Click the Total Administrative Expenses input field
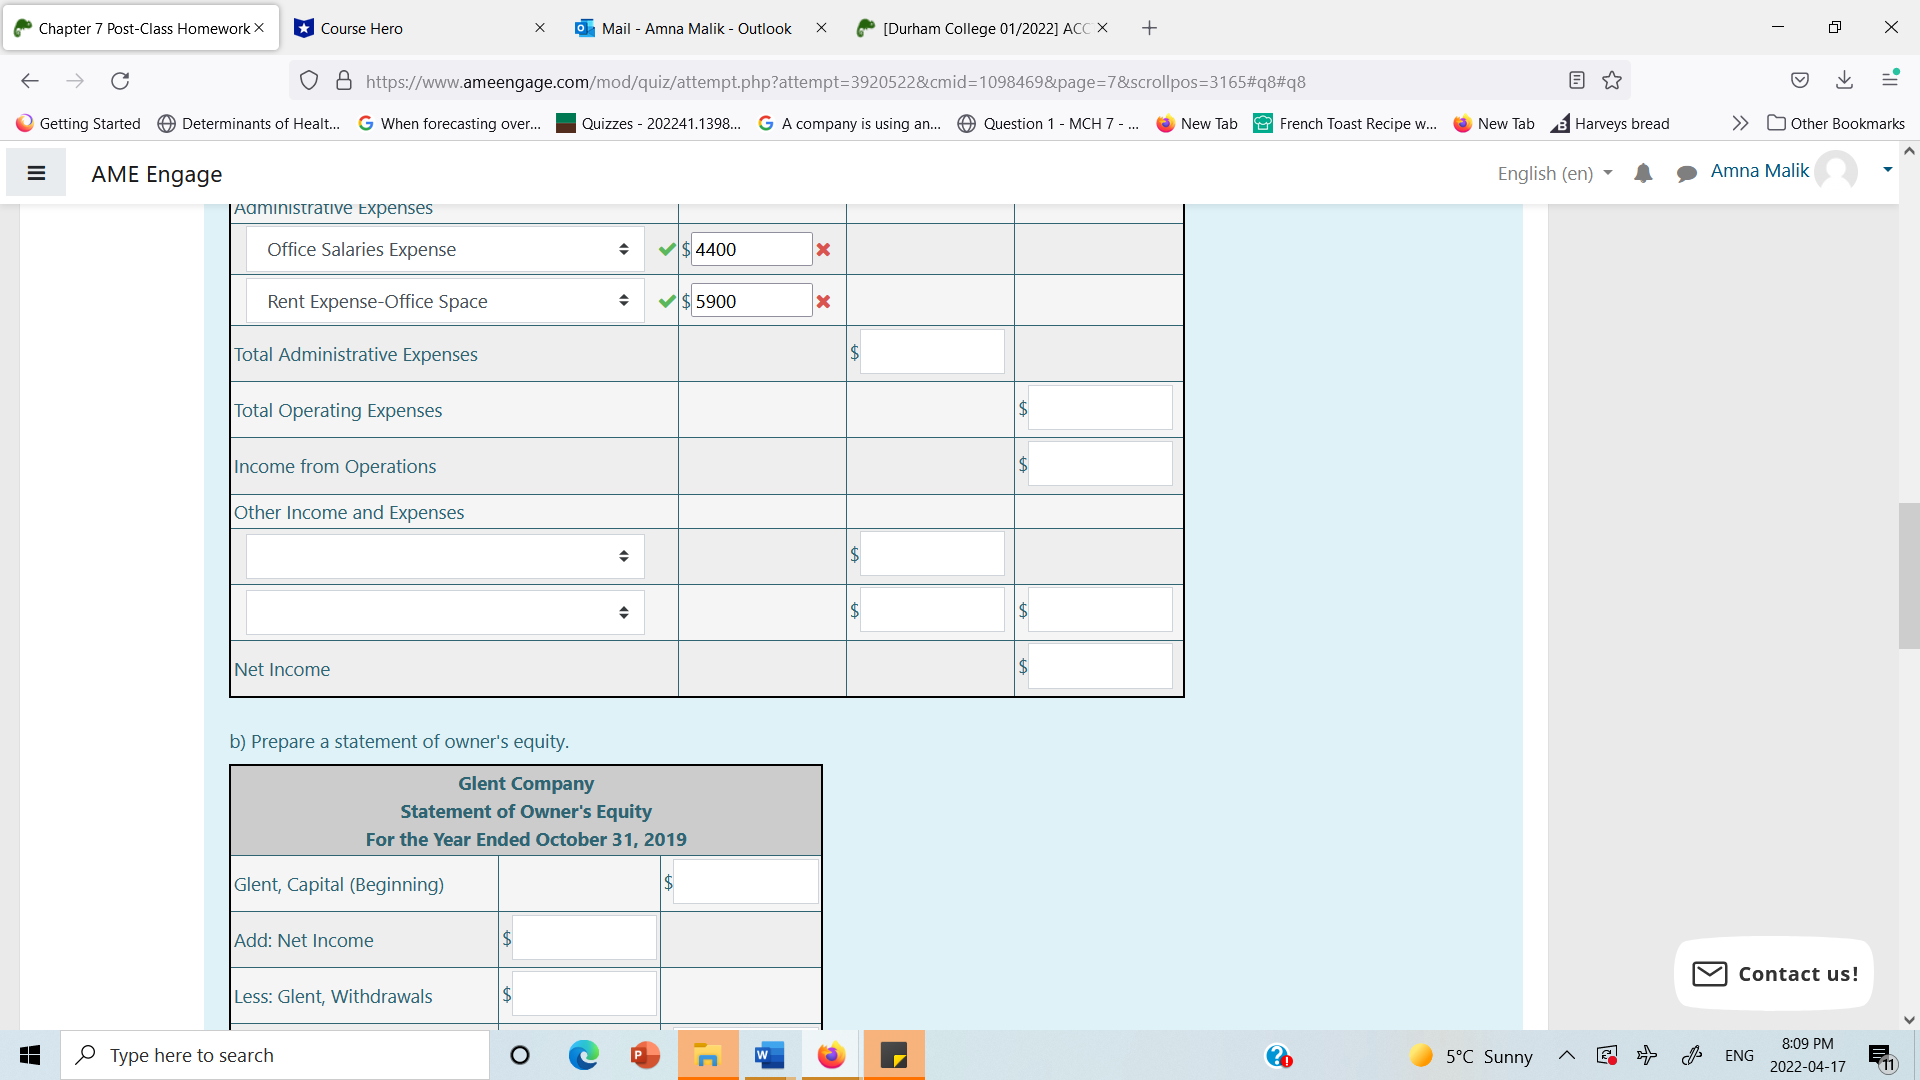The width and height of the screenshot is (1920, 1080). pos(932,352)
